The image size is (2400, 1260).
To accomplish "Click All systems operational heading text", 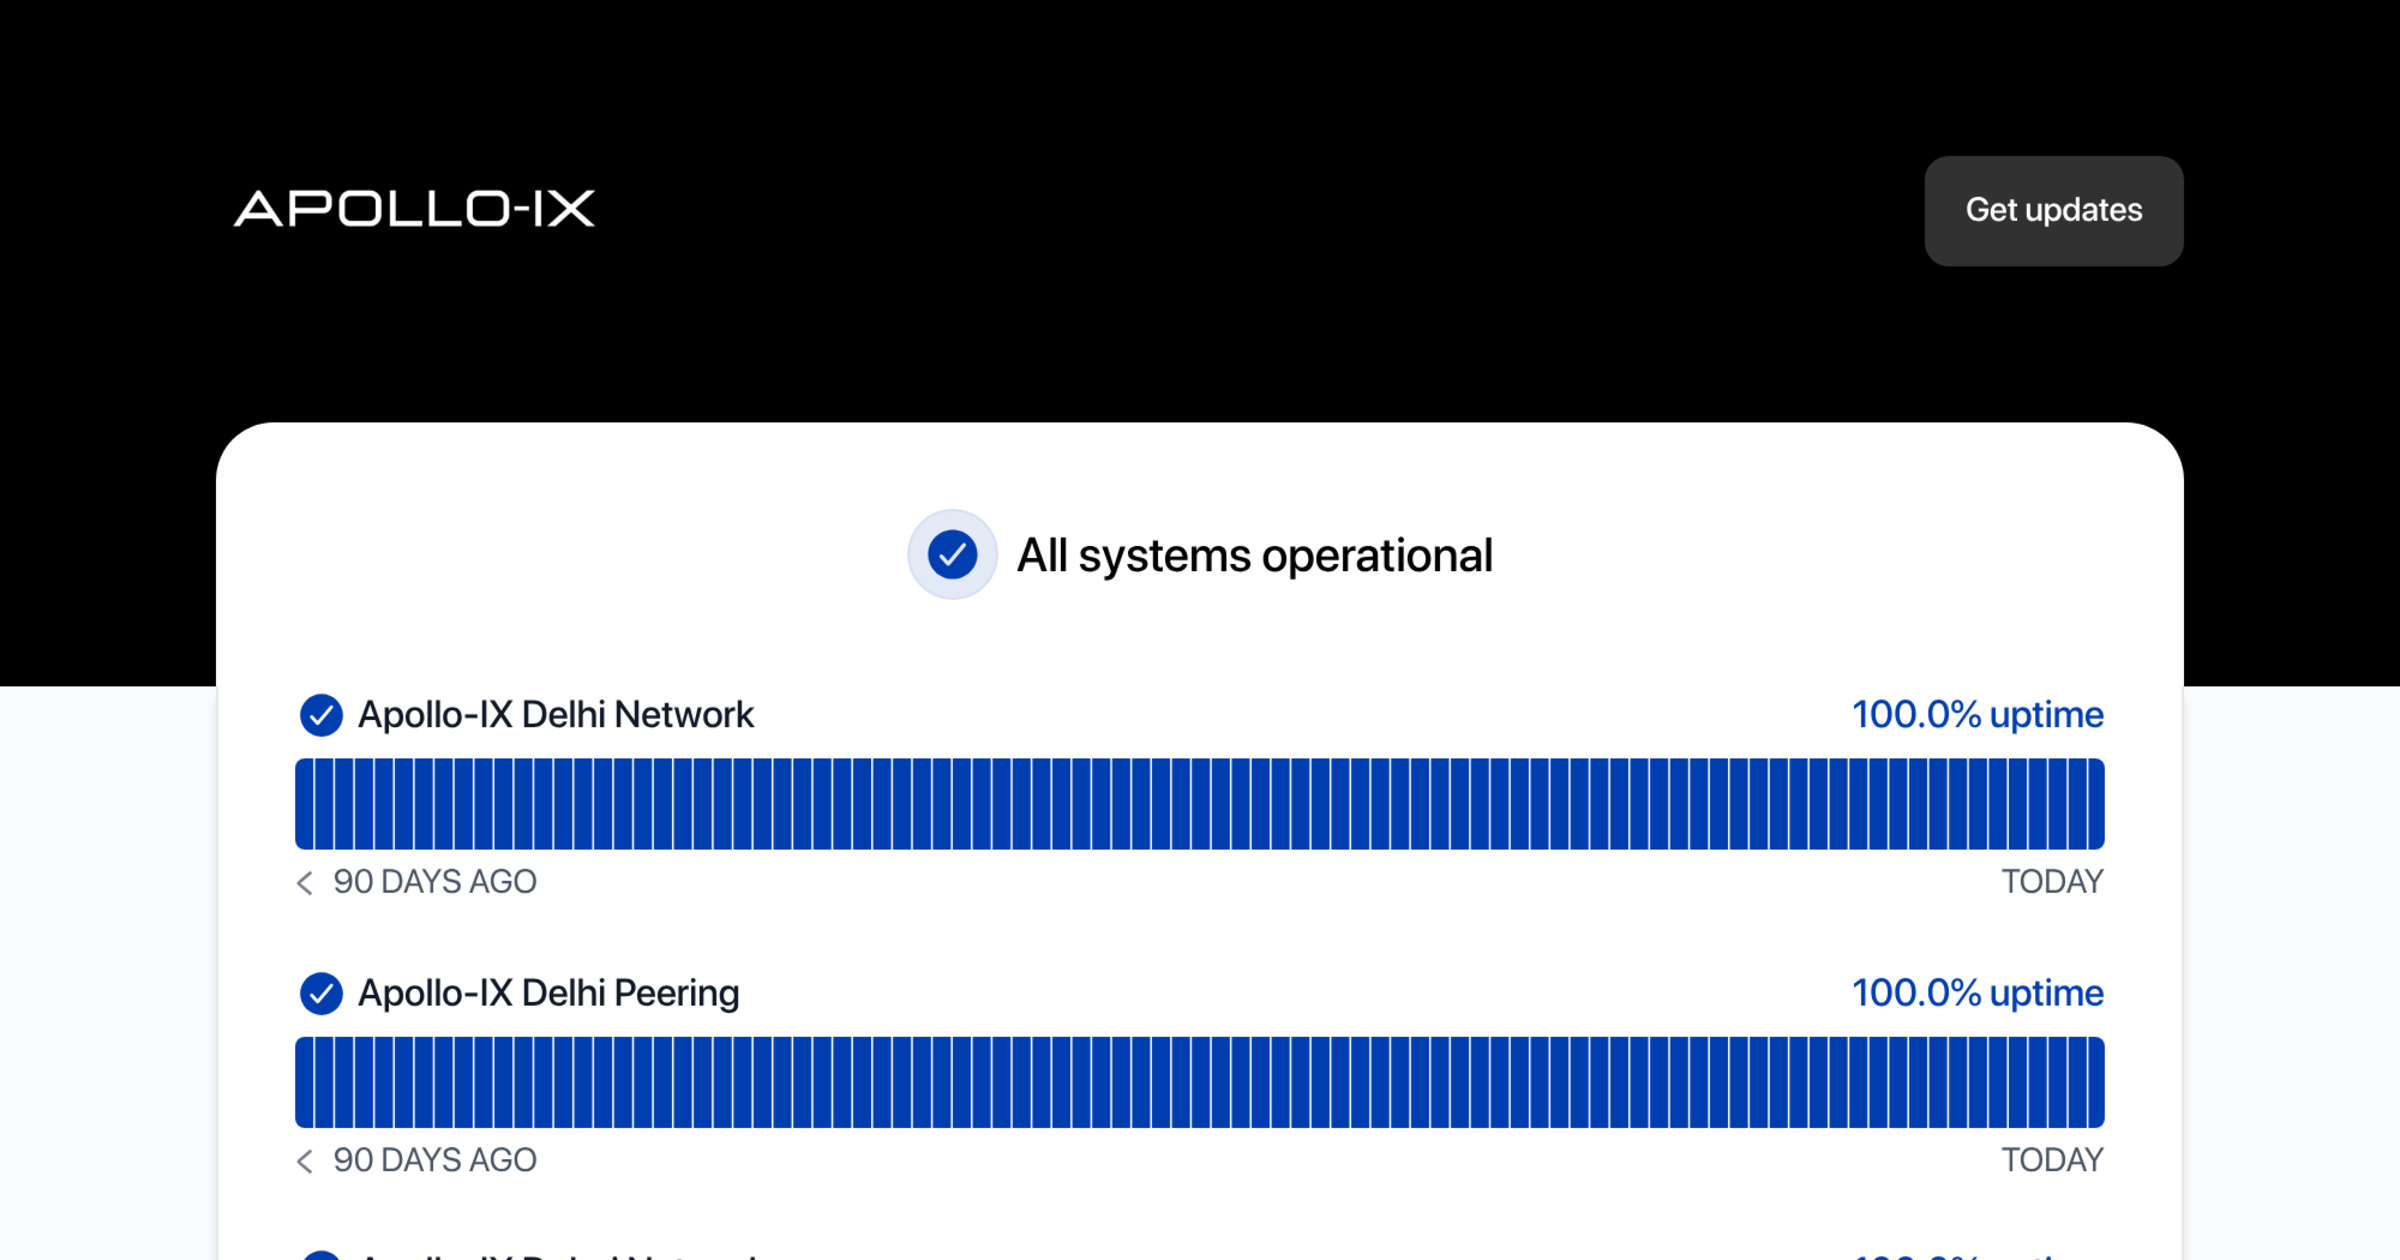I will (1254, 555).
